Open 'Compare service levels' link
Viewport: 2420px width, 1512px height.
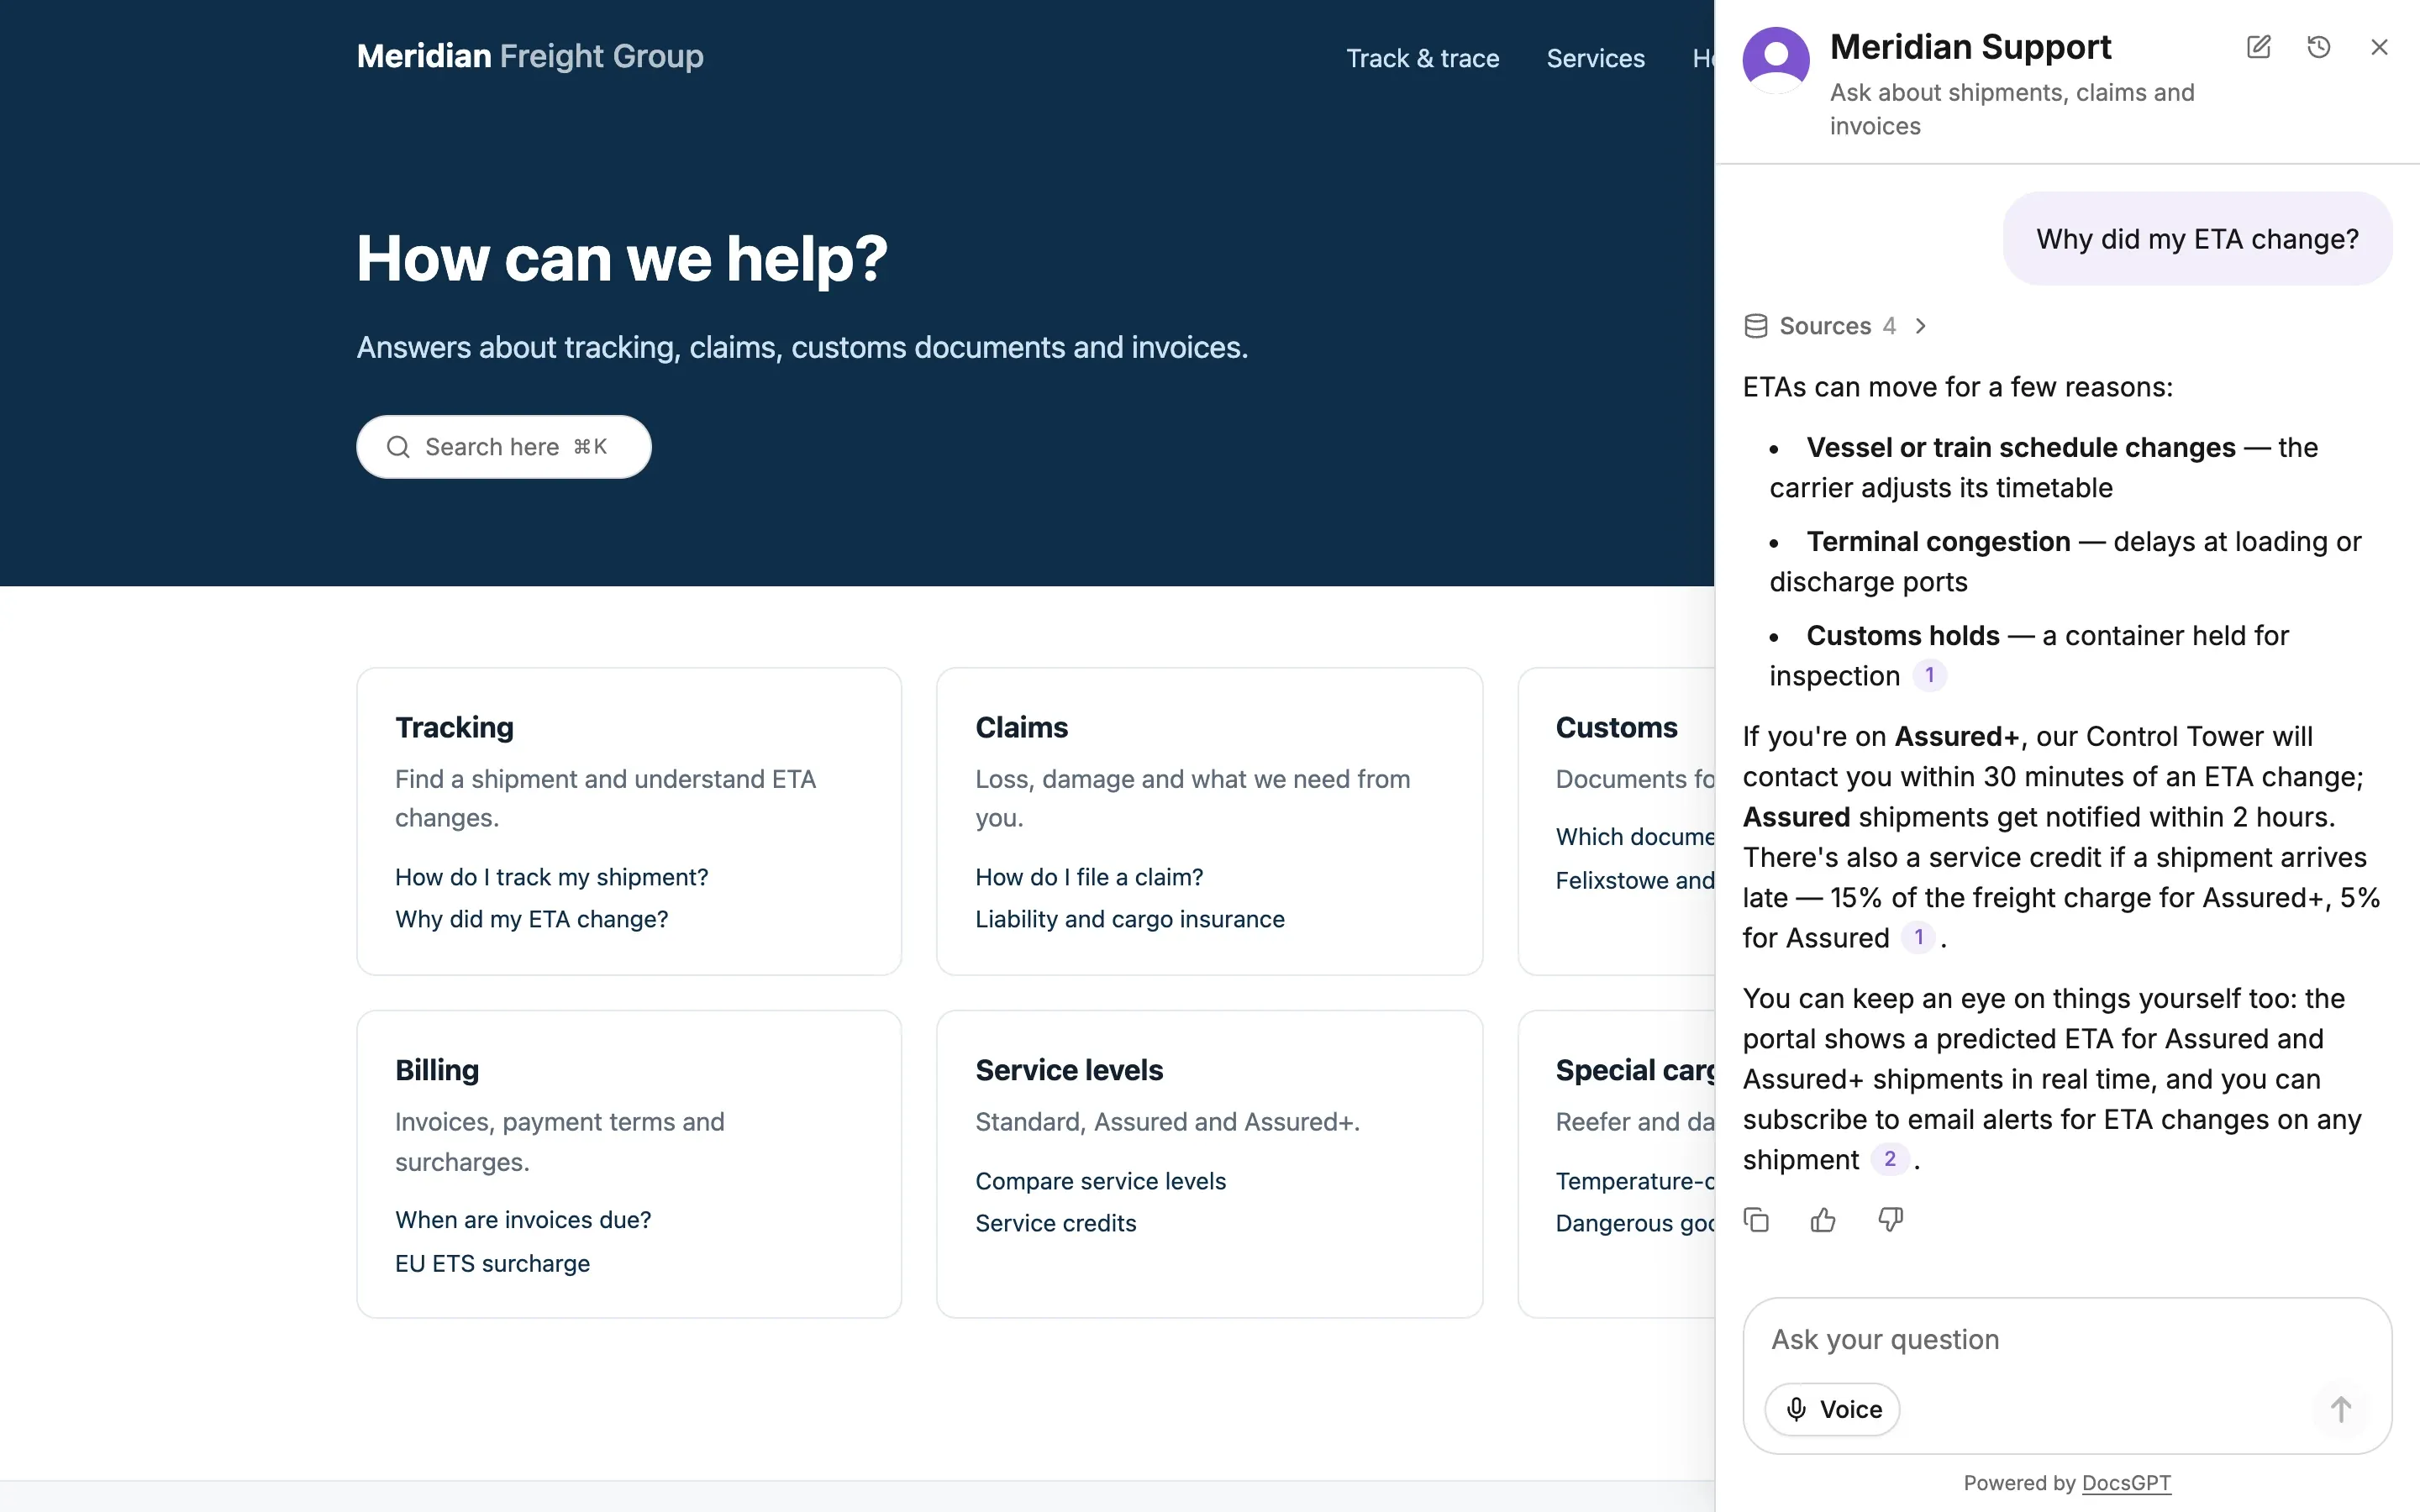pos(1100,1181)
